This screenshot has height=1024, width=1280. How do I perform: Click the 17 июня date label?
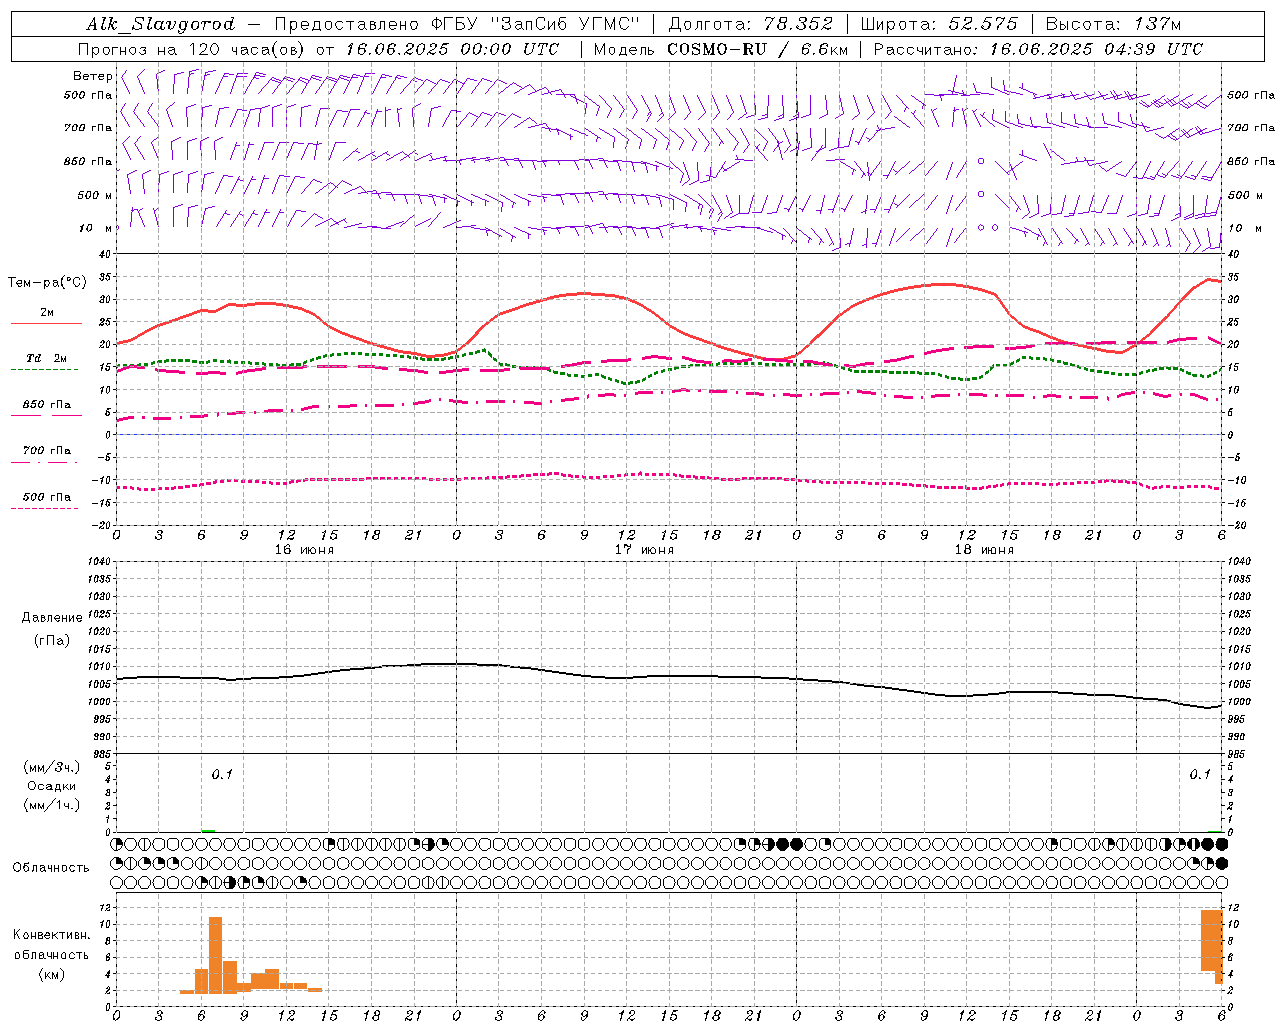click(644, 549)
